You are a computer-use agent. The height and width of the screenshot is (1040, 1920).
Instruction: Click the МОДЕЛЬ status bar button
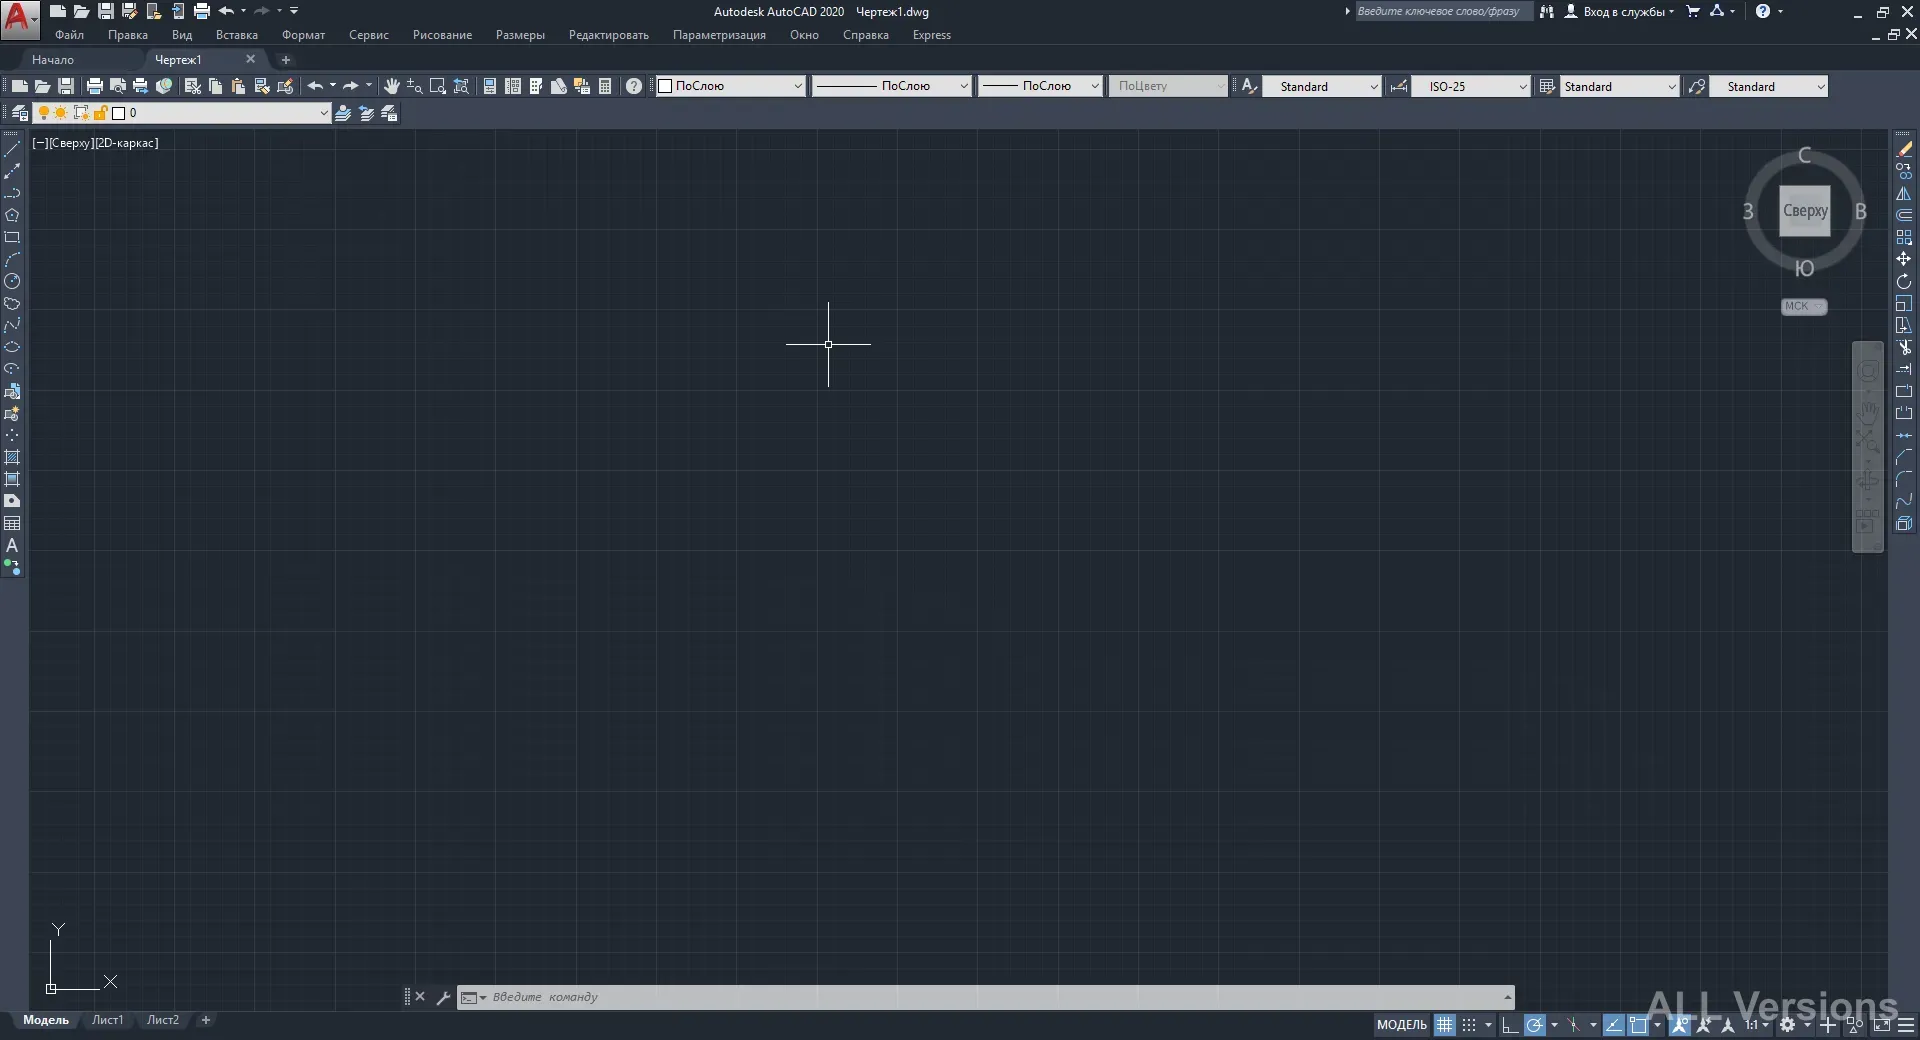coord(1402,1024)
